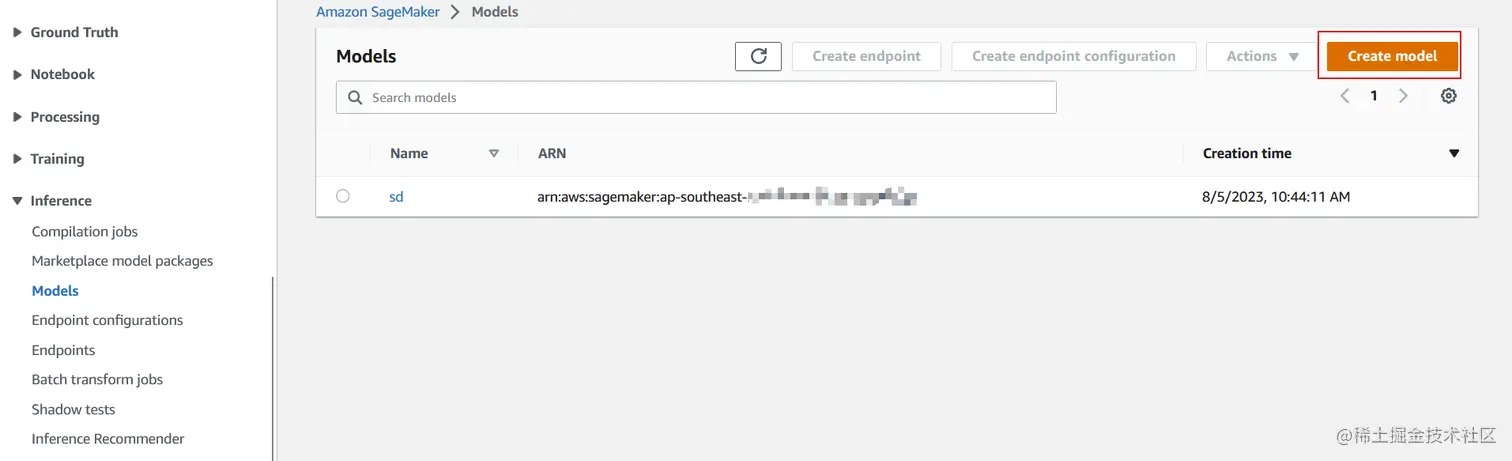This screenshot has height=461, width=1512.
Task: Open Batch transform jobs
Action: [97, 379]
